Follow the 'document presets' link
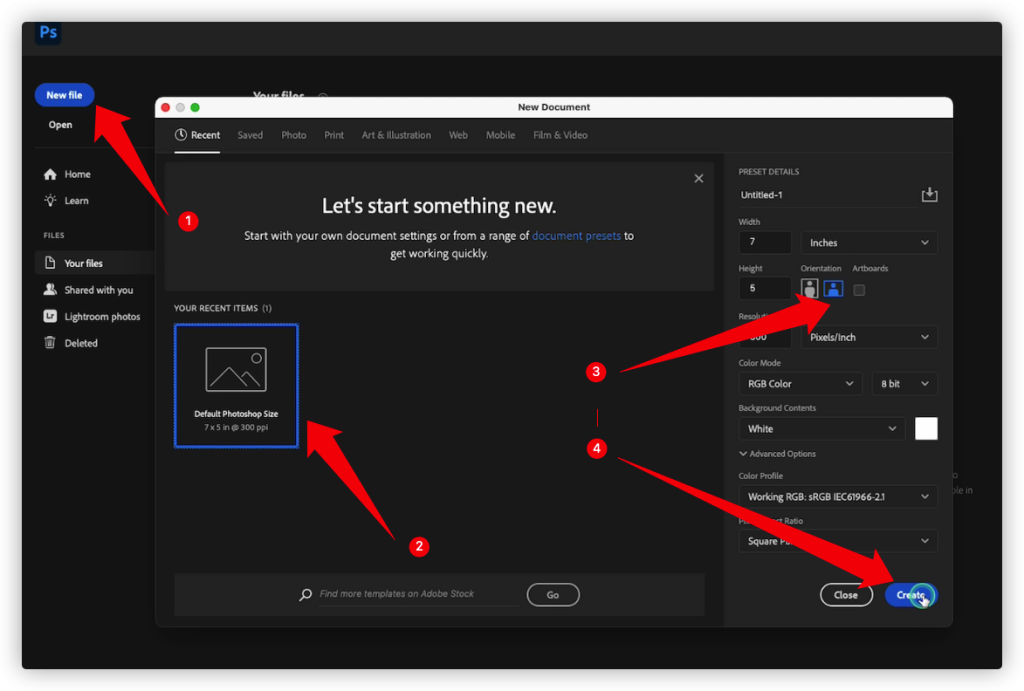Viewport: 1024px width, 691px height. point(576,235)
